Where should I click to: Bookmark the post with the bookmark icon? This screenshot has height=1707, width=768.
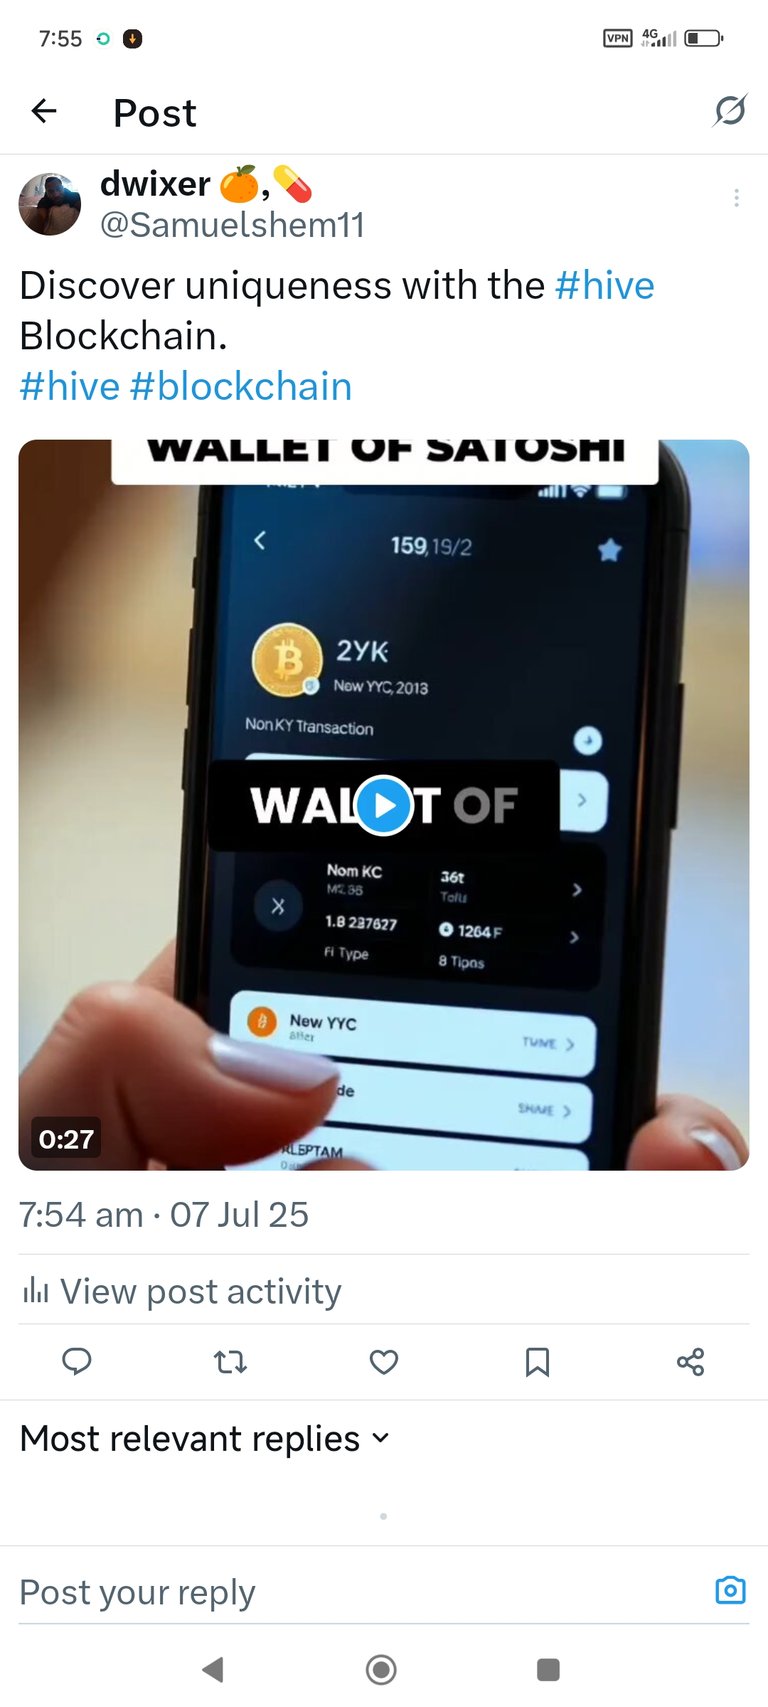pyautogui.click(x=537, y=1361)
